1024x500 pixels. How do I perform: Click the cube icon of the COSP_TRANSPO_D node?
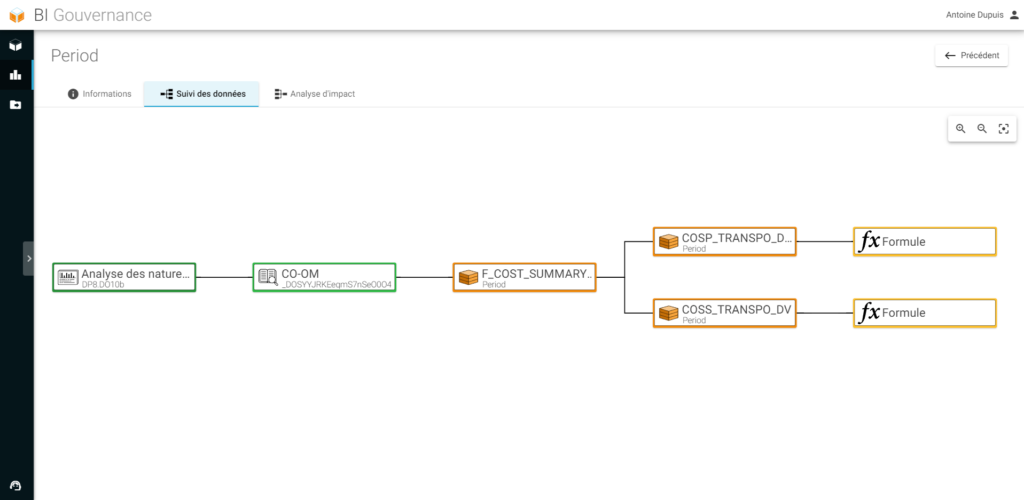pos(669,242)
